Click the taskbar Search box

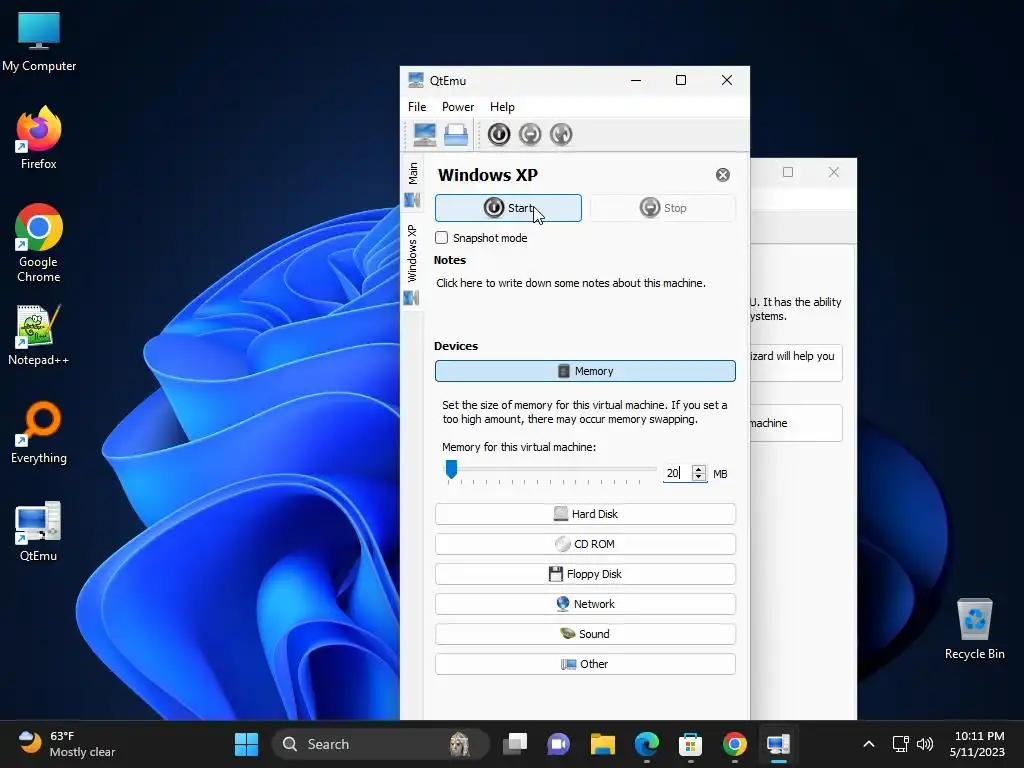click(x=380, y=744)
